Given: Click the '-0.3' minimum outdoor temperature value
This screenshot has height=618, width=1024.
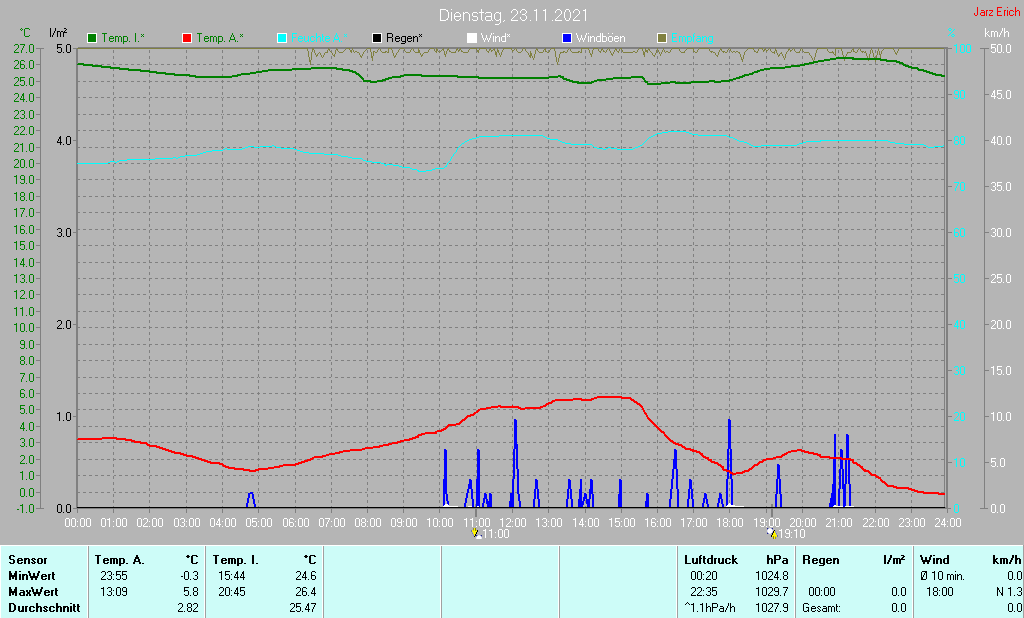Looking at the screenshot, I should (x=189, y=576).
